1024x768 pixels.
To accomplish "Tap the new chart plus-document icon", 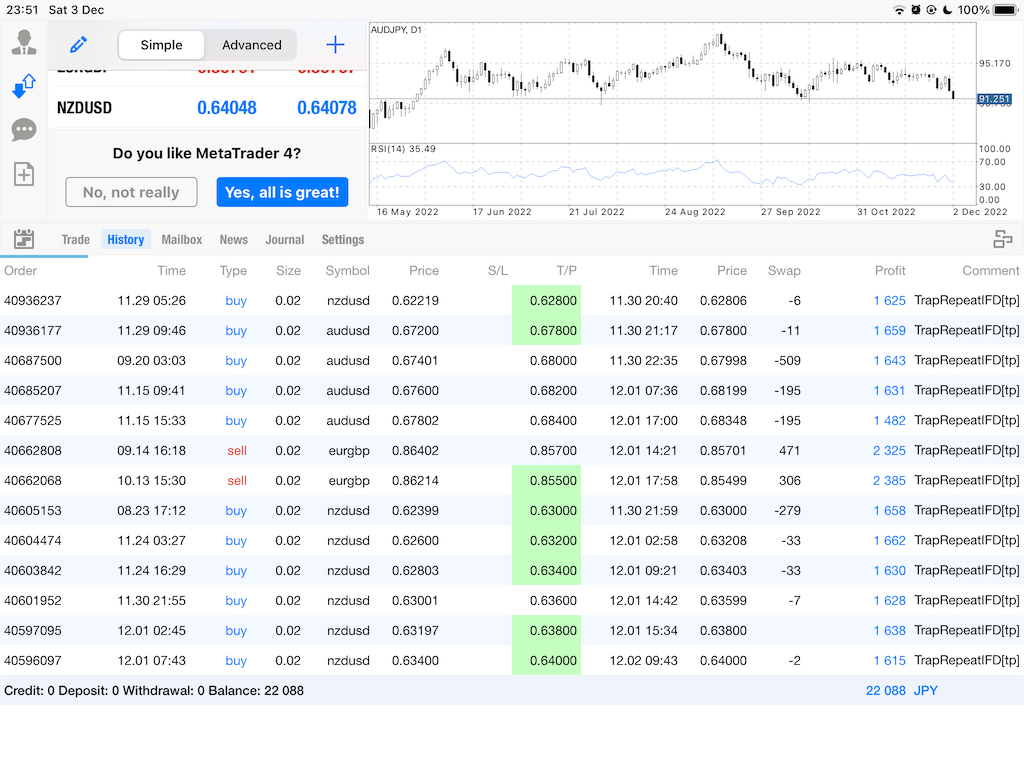I will (24, 174).
